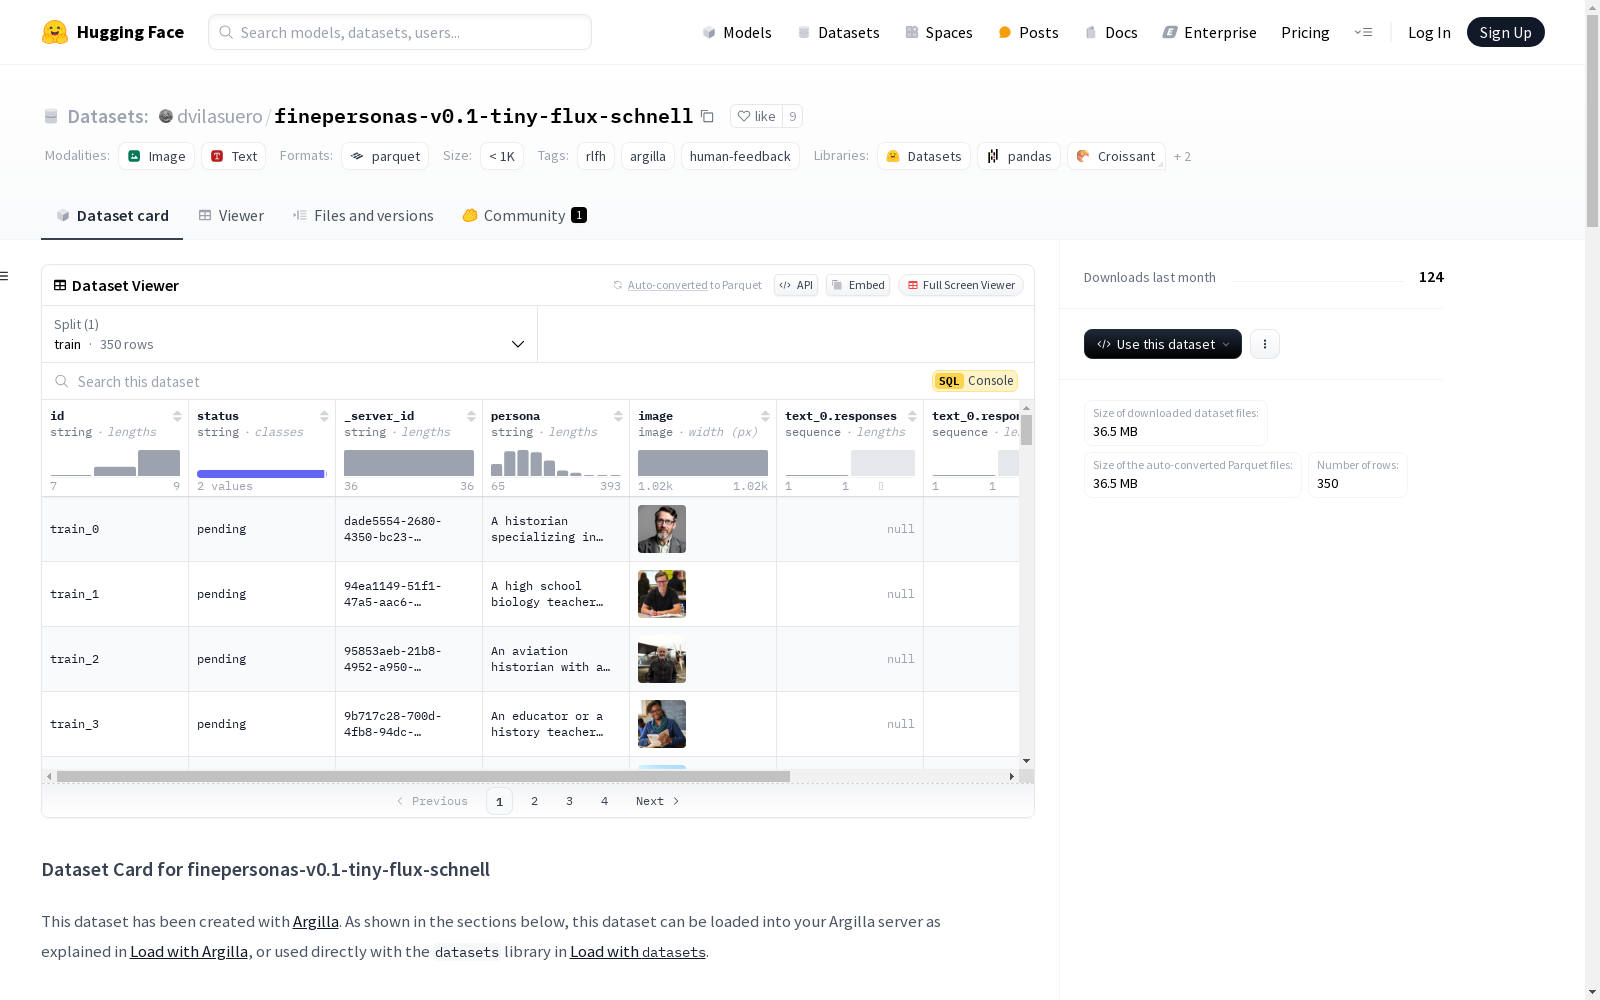Open Docs in the navigation

1111,32
